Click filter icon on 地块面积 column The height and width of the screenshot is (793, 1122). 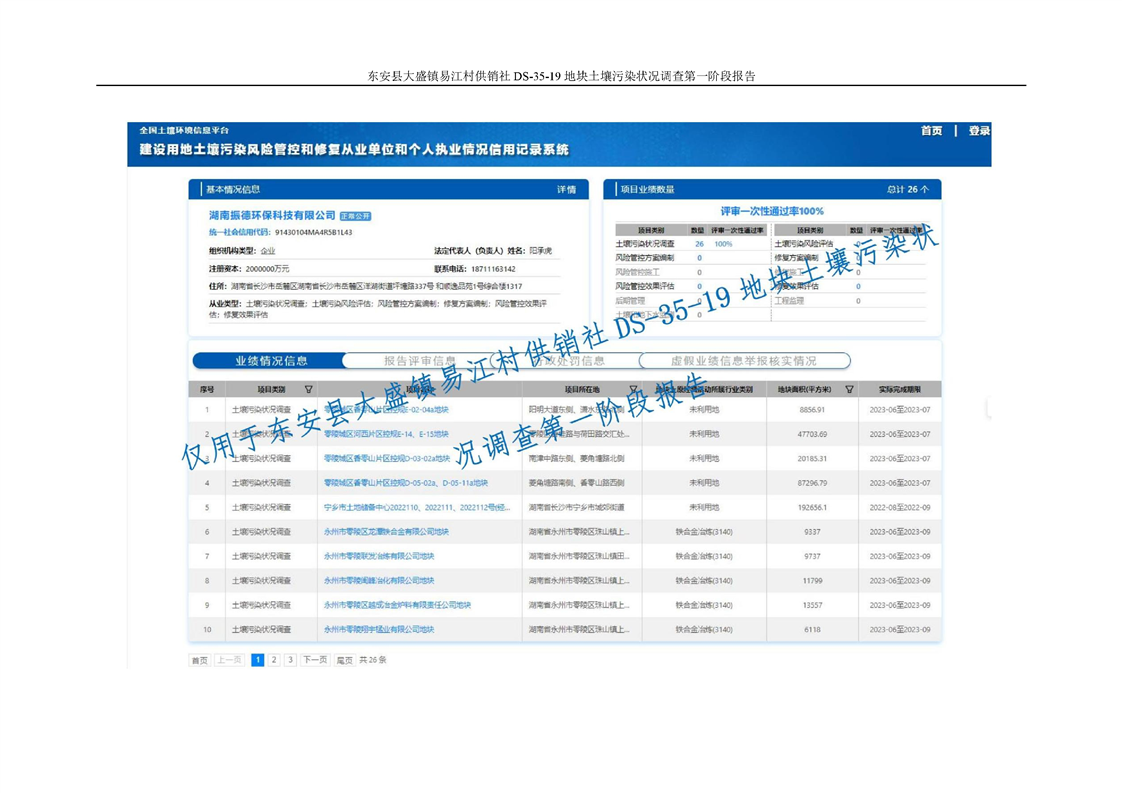(849, 390)
